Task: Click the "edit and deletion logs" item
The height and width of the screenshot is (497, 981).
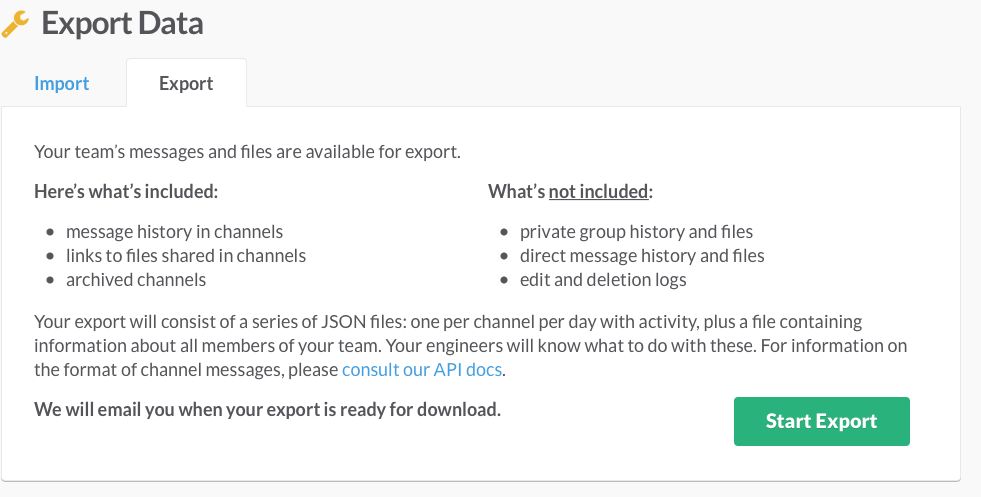Action: click(603, 280)
